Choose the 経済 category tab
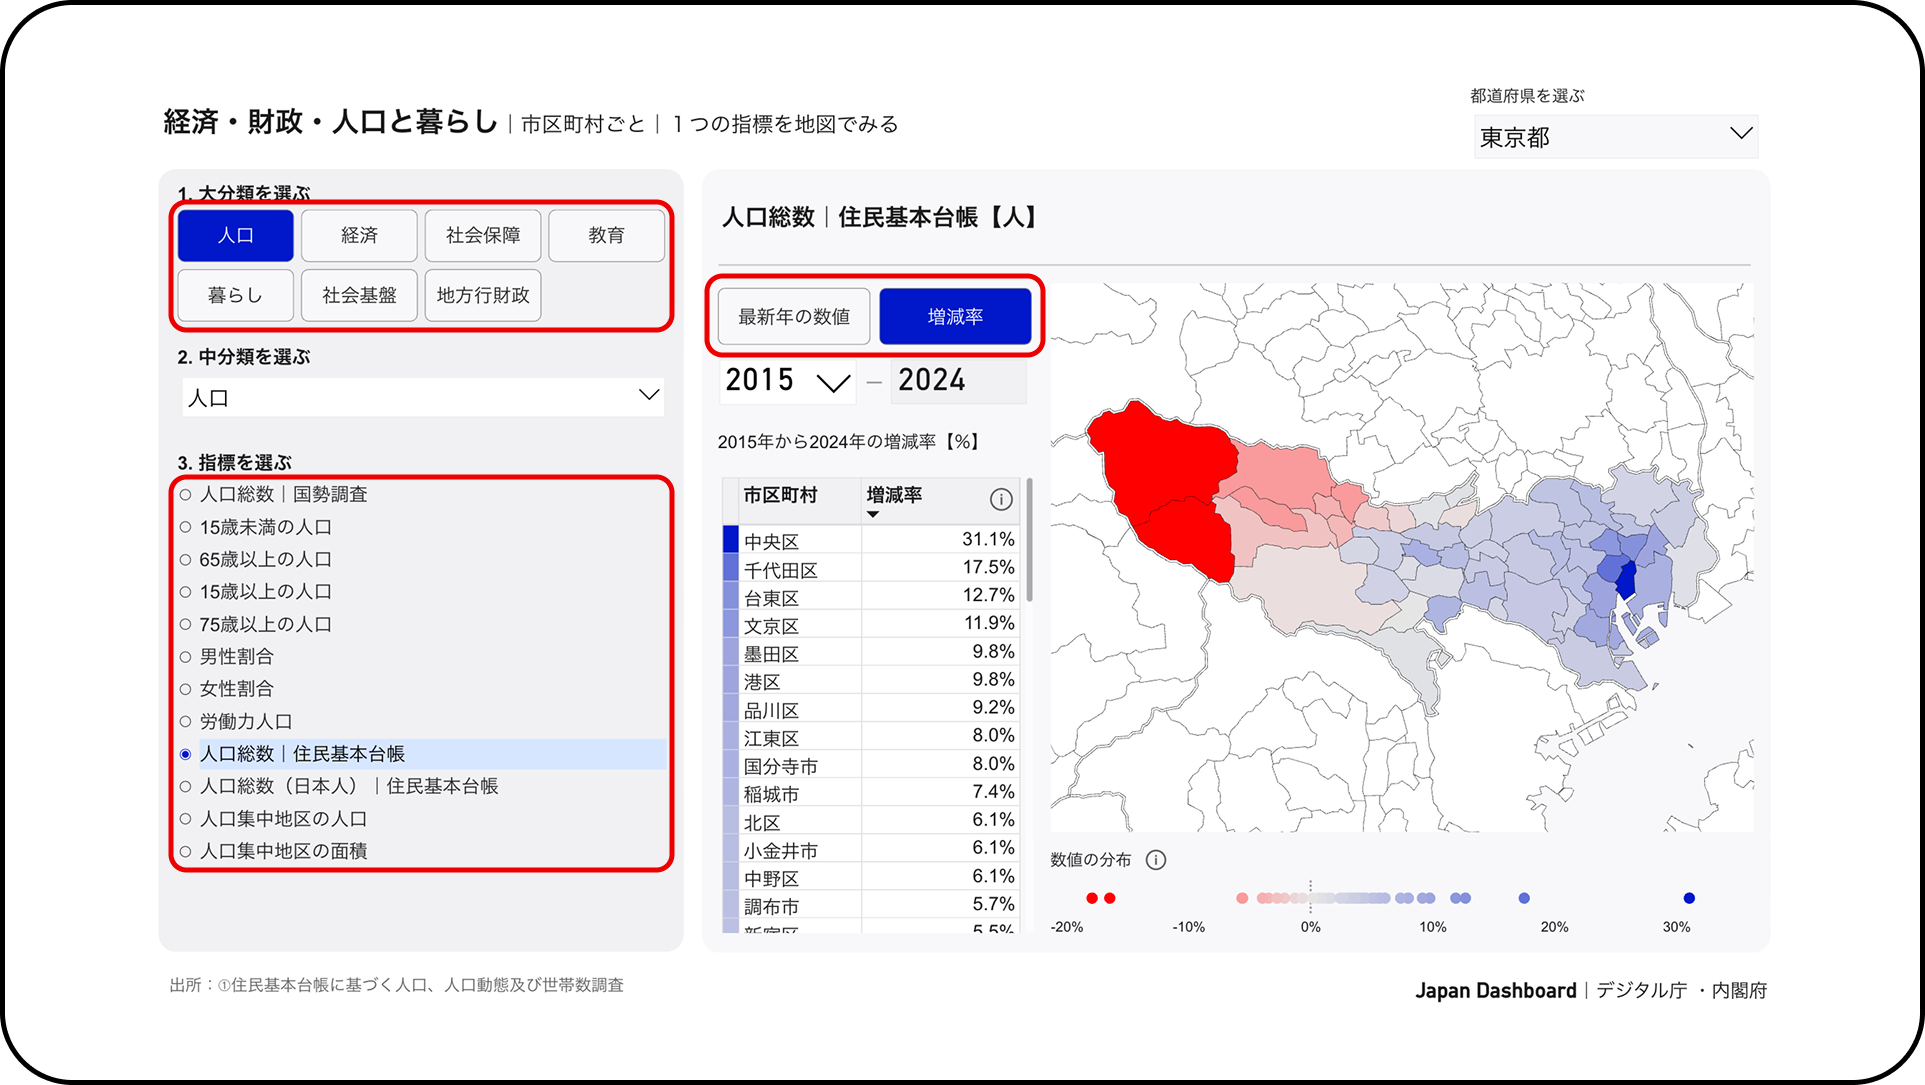 [359, 236]
